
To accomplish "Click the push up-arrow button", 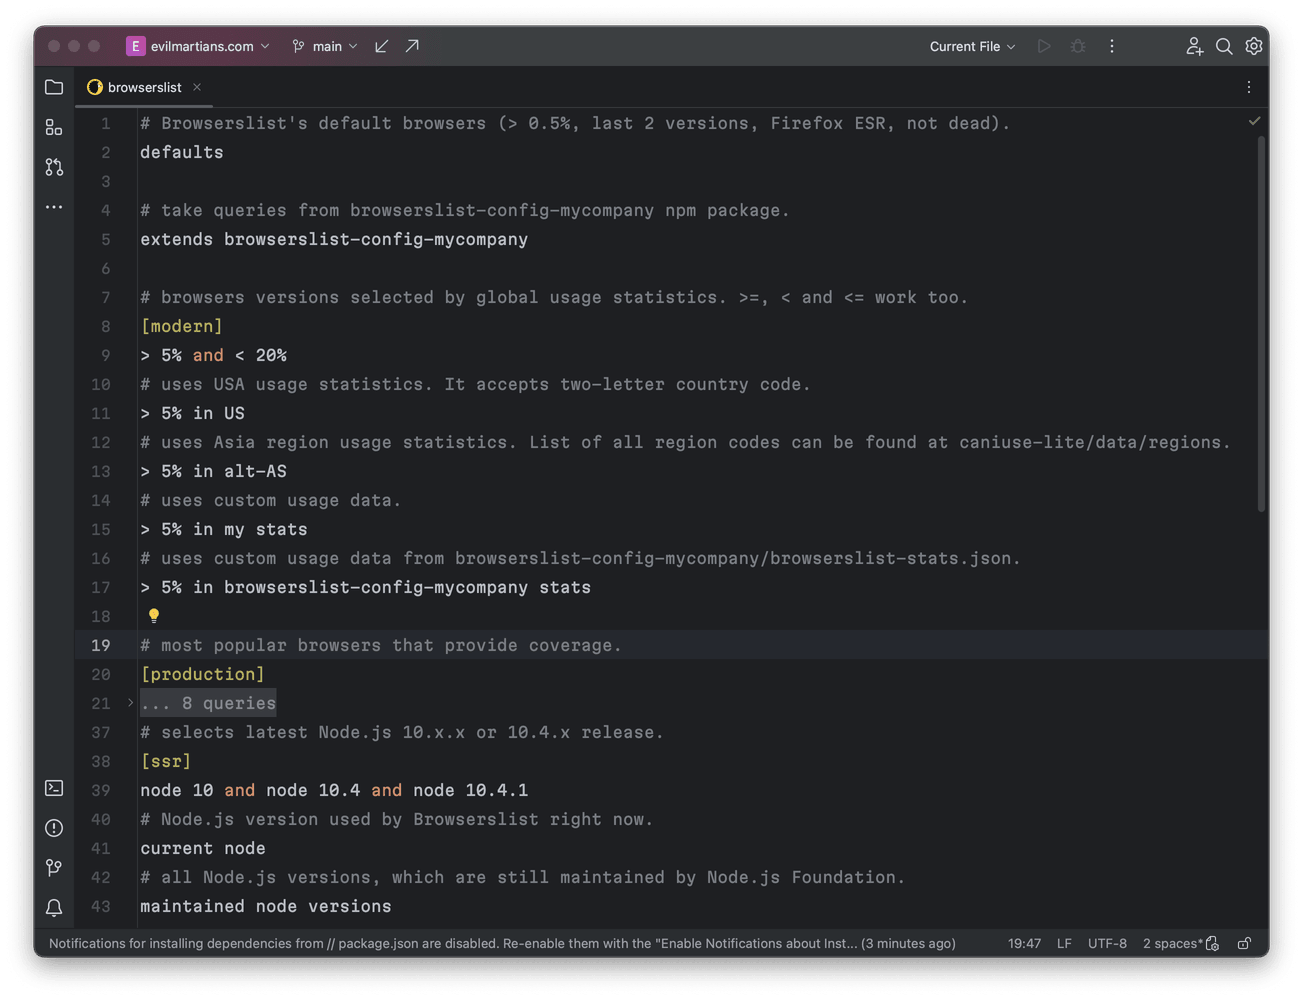I will [412, 46].
